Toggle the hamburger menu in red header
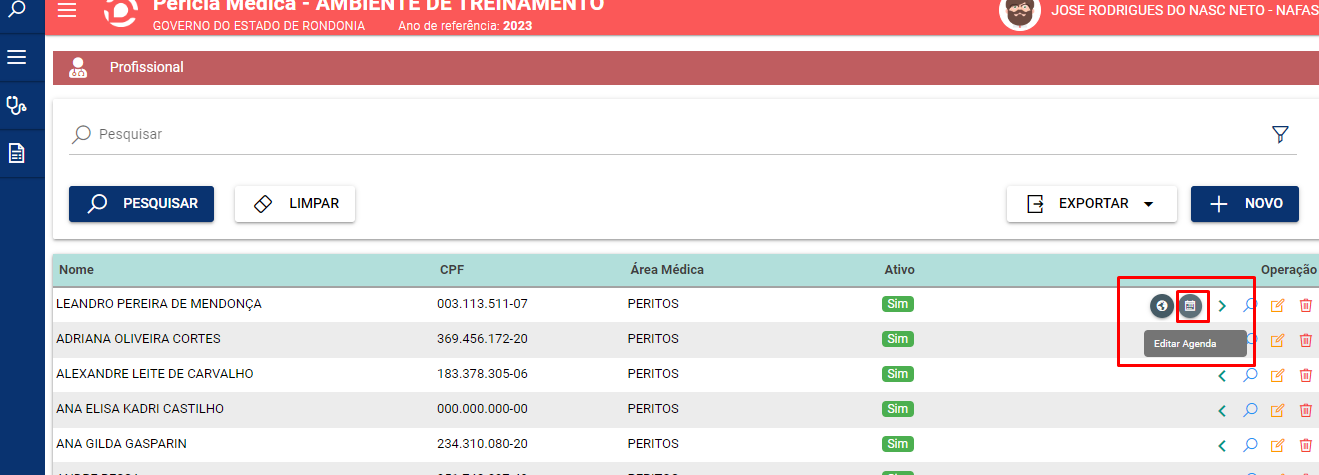 (67, 10)
